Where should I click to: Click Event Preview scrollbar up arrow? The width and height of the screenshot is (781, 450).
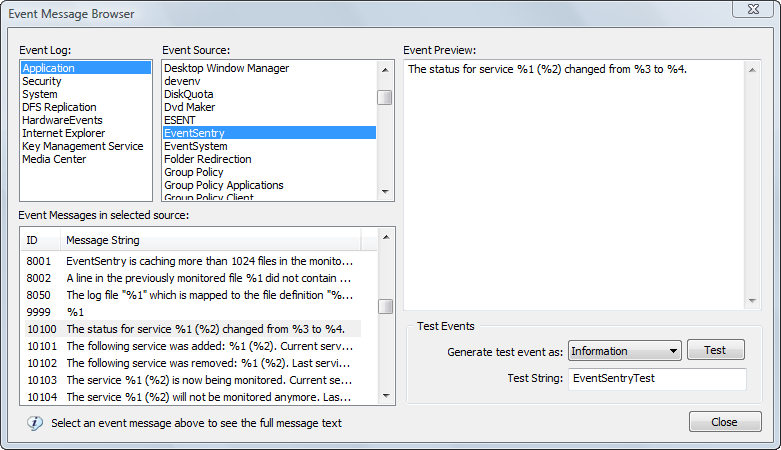pyautogui.click(x=752, y=70)
